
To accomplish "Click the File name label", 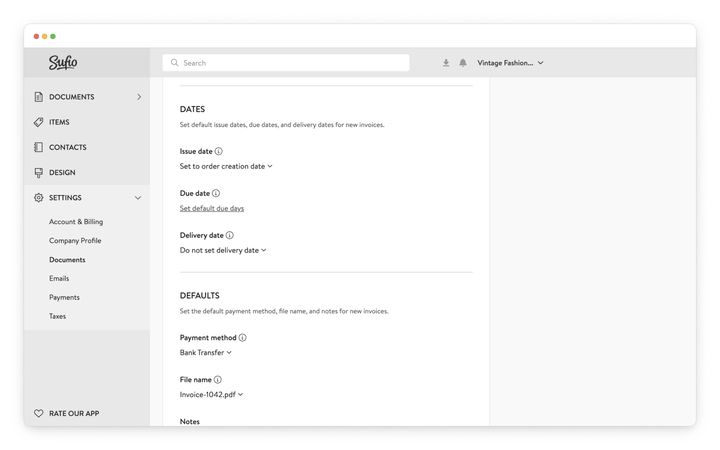I will [196, 380].
